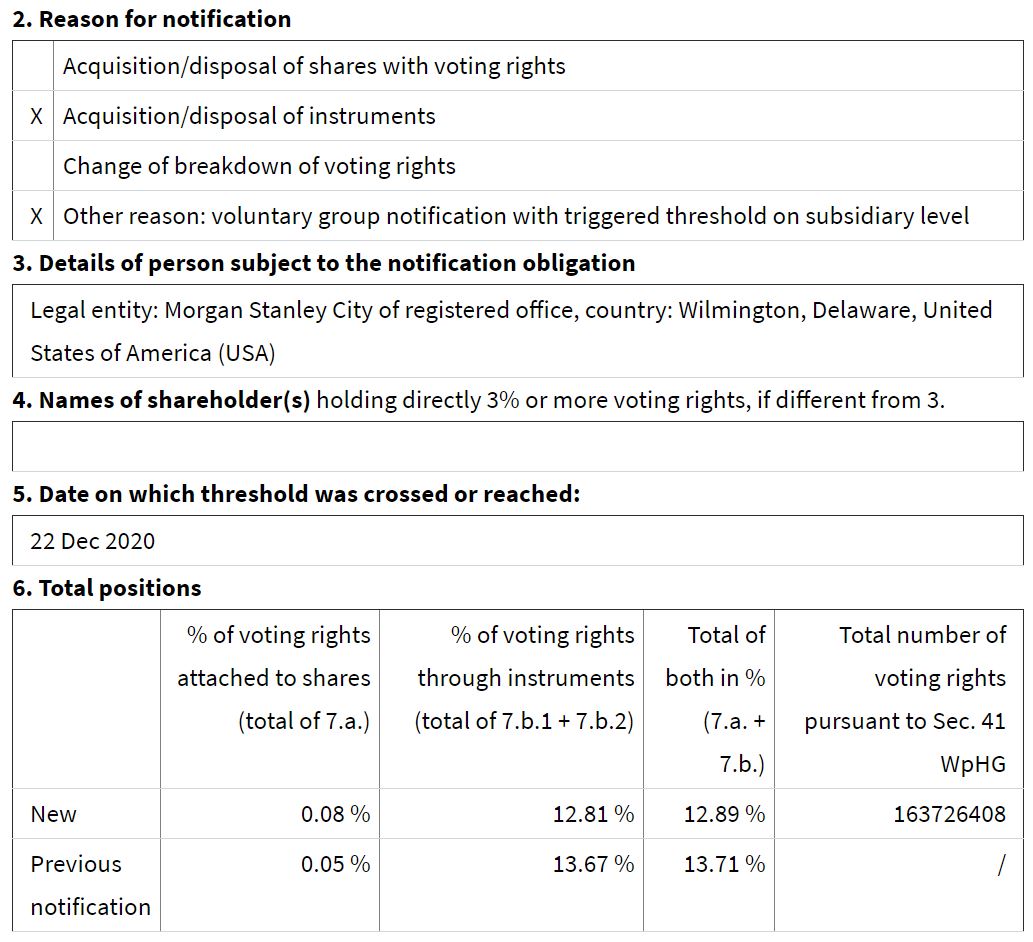Click the New 0.08 % shares cell
1033x942 pixels.
(335, 814)
